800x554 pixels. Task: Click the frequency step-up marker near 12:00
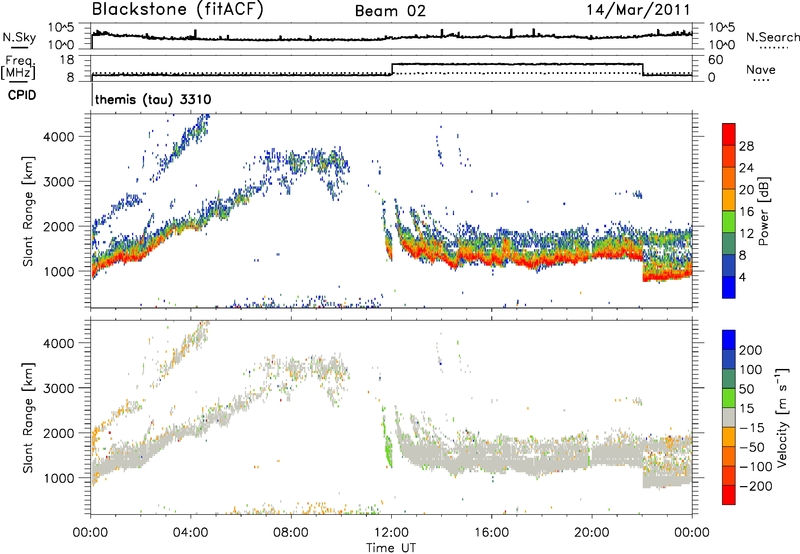(x=392, y=69)
